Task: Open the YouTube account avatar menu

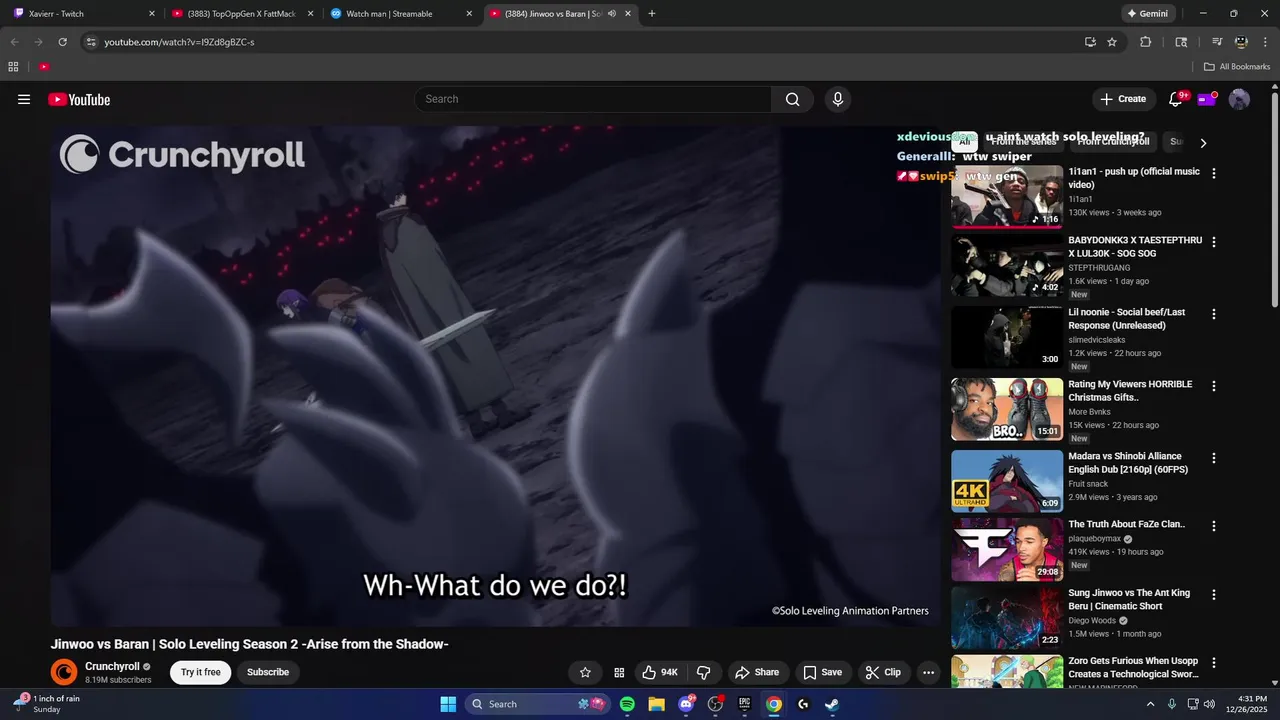Action: click(x=1239, y=99)
